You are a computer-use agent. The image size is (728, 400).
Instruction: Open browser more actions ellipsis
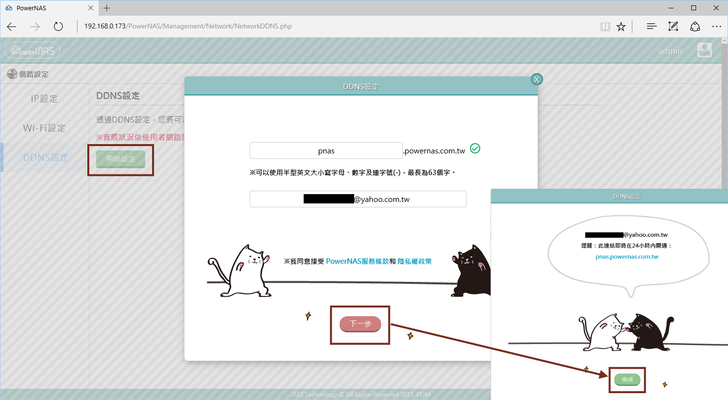point(716,26)
